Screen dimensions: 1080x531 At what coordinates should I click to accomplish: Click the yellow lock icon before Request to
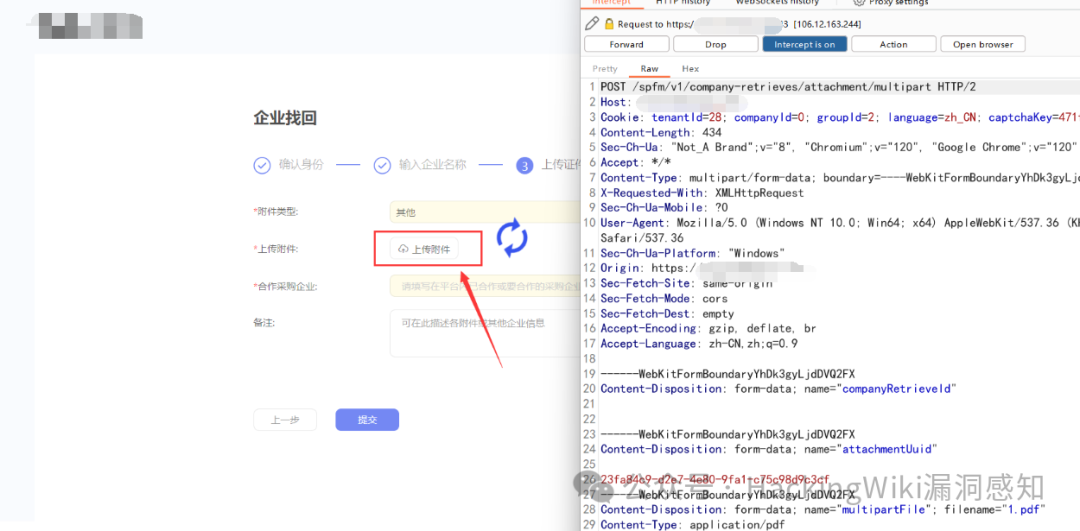point(609,24)
